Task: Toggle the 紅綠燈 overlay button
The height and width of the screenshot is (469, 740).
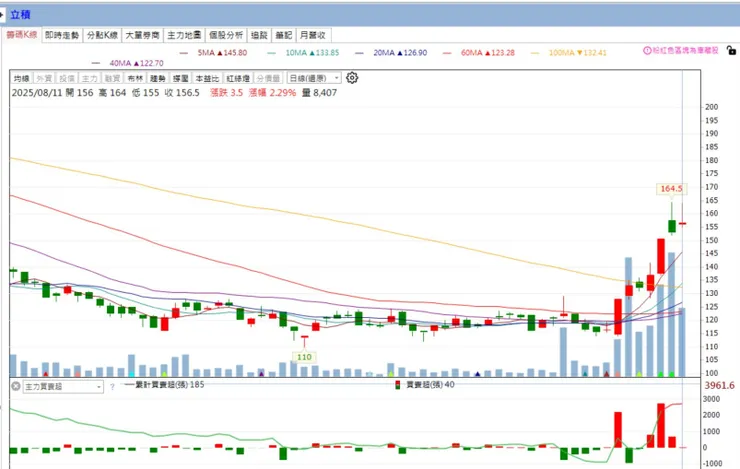Action: coord(238,78)
